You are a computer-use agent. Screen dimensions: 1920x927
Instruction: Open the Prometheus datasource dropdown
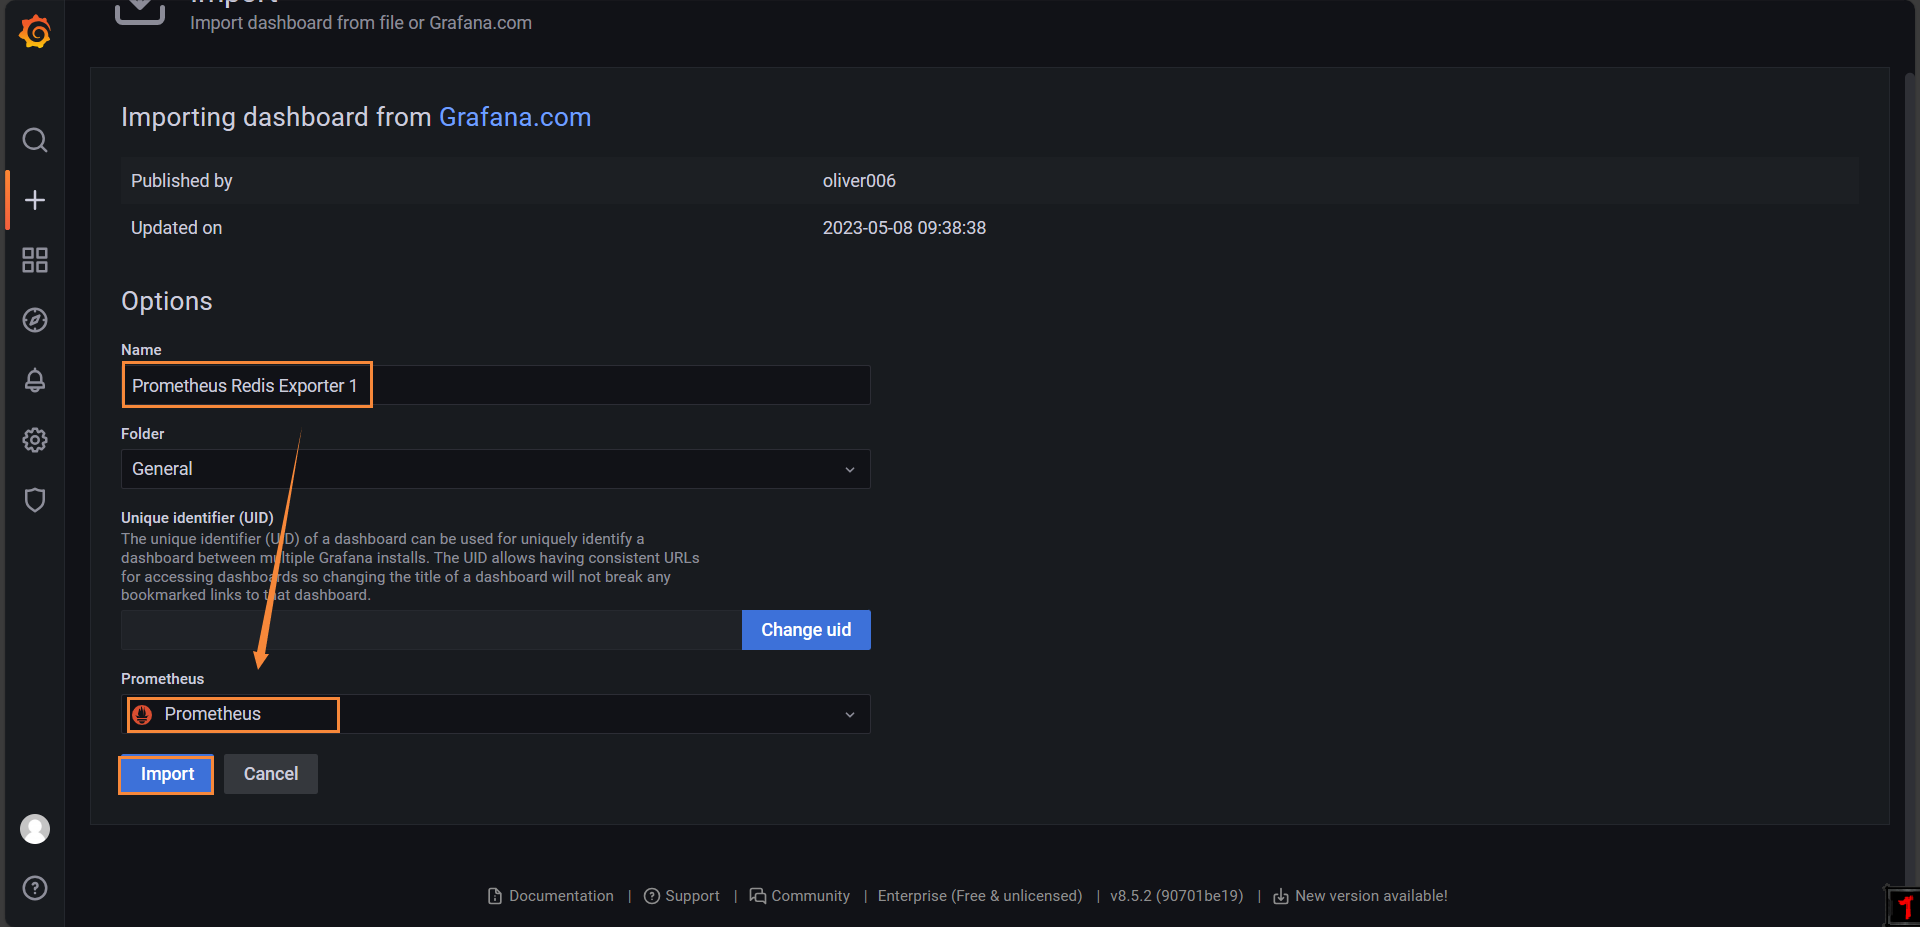(x=496, y=714)
